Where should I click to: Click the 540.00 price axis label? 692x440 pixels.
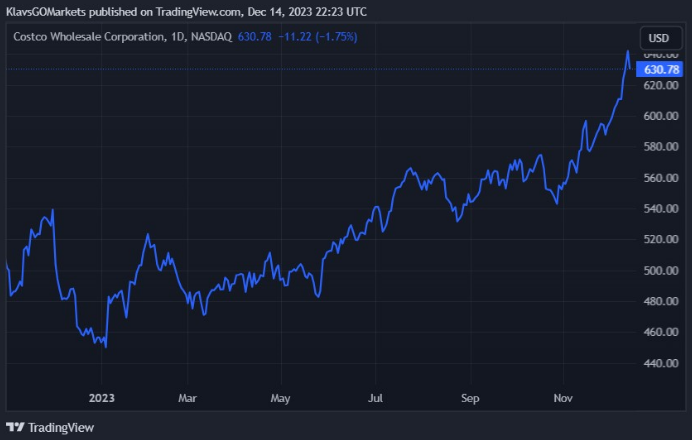click(661, 208)
